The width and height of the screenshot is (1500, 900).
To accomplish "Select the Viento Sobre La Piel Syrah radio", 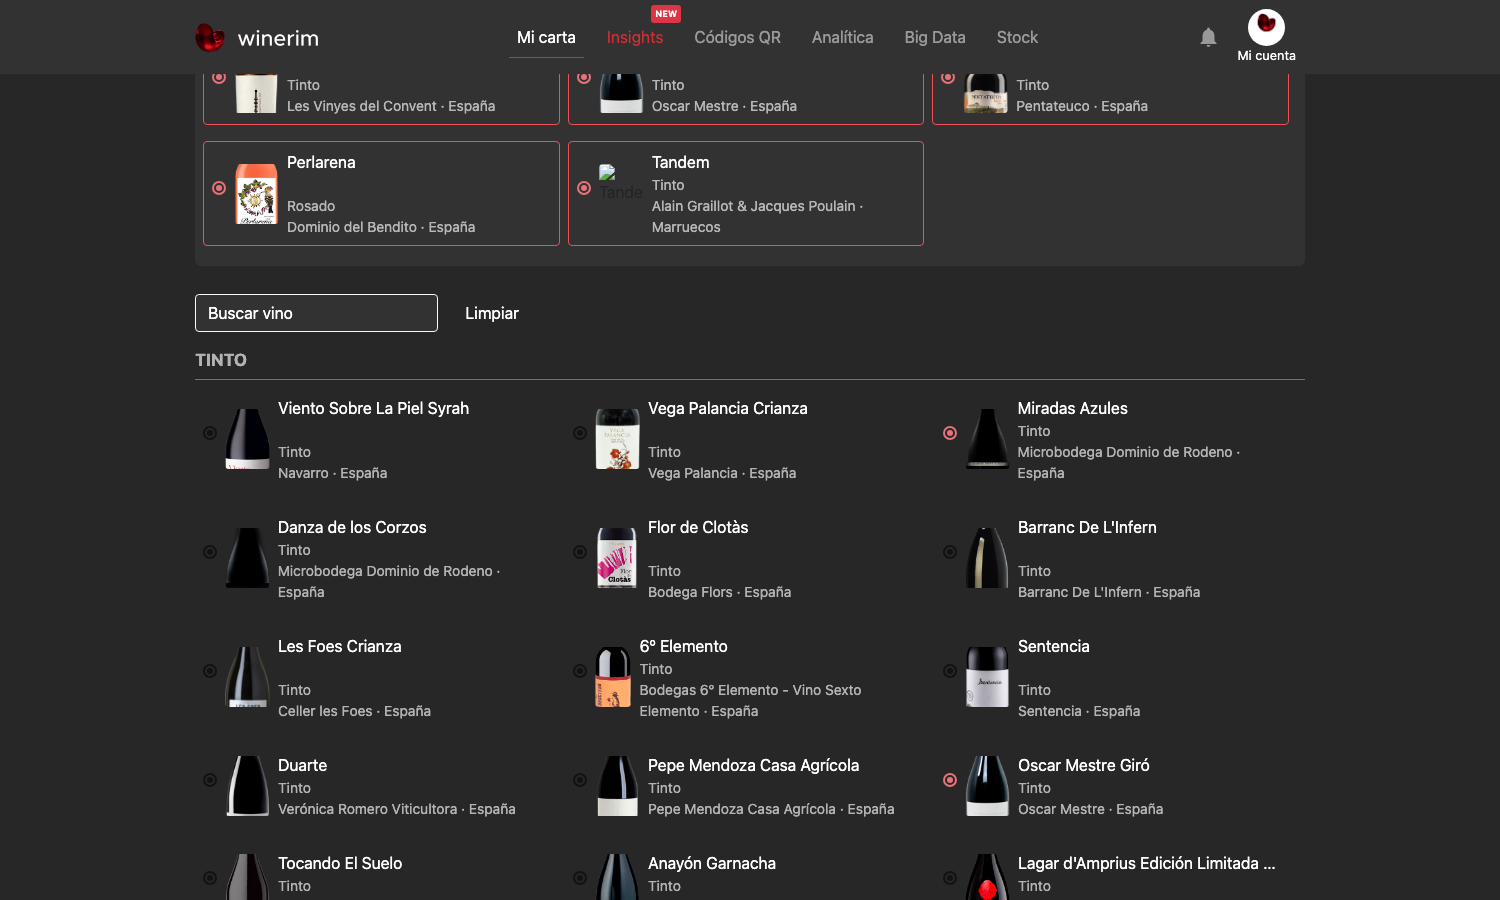I will [210, 433].
